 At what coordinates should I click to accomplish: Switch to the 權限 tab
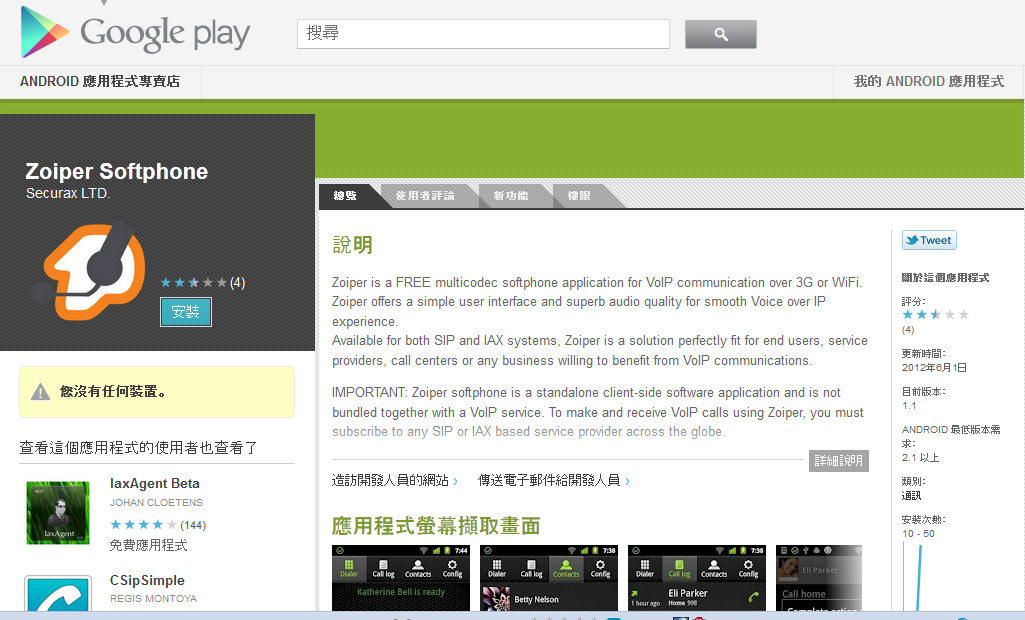[579, 196]
